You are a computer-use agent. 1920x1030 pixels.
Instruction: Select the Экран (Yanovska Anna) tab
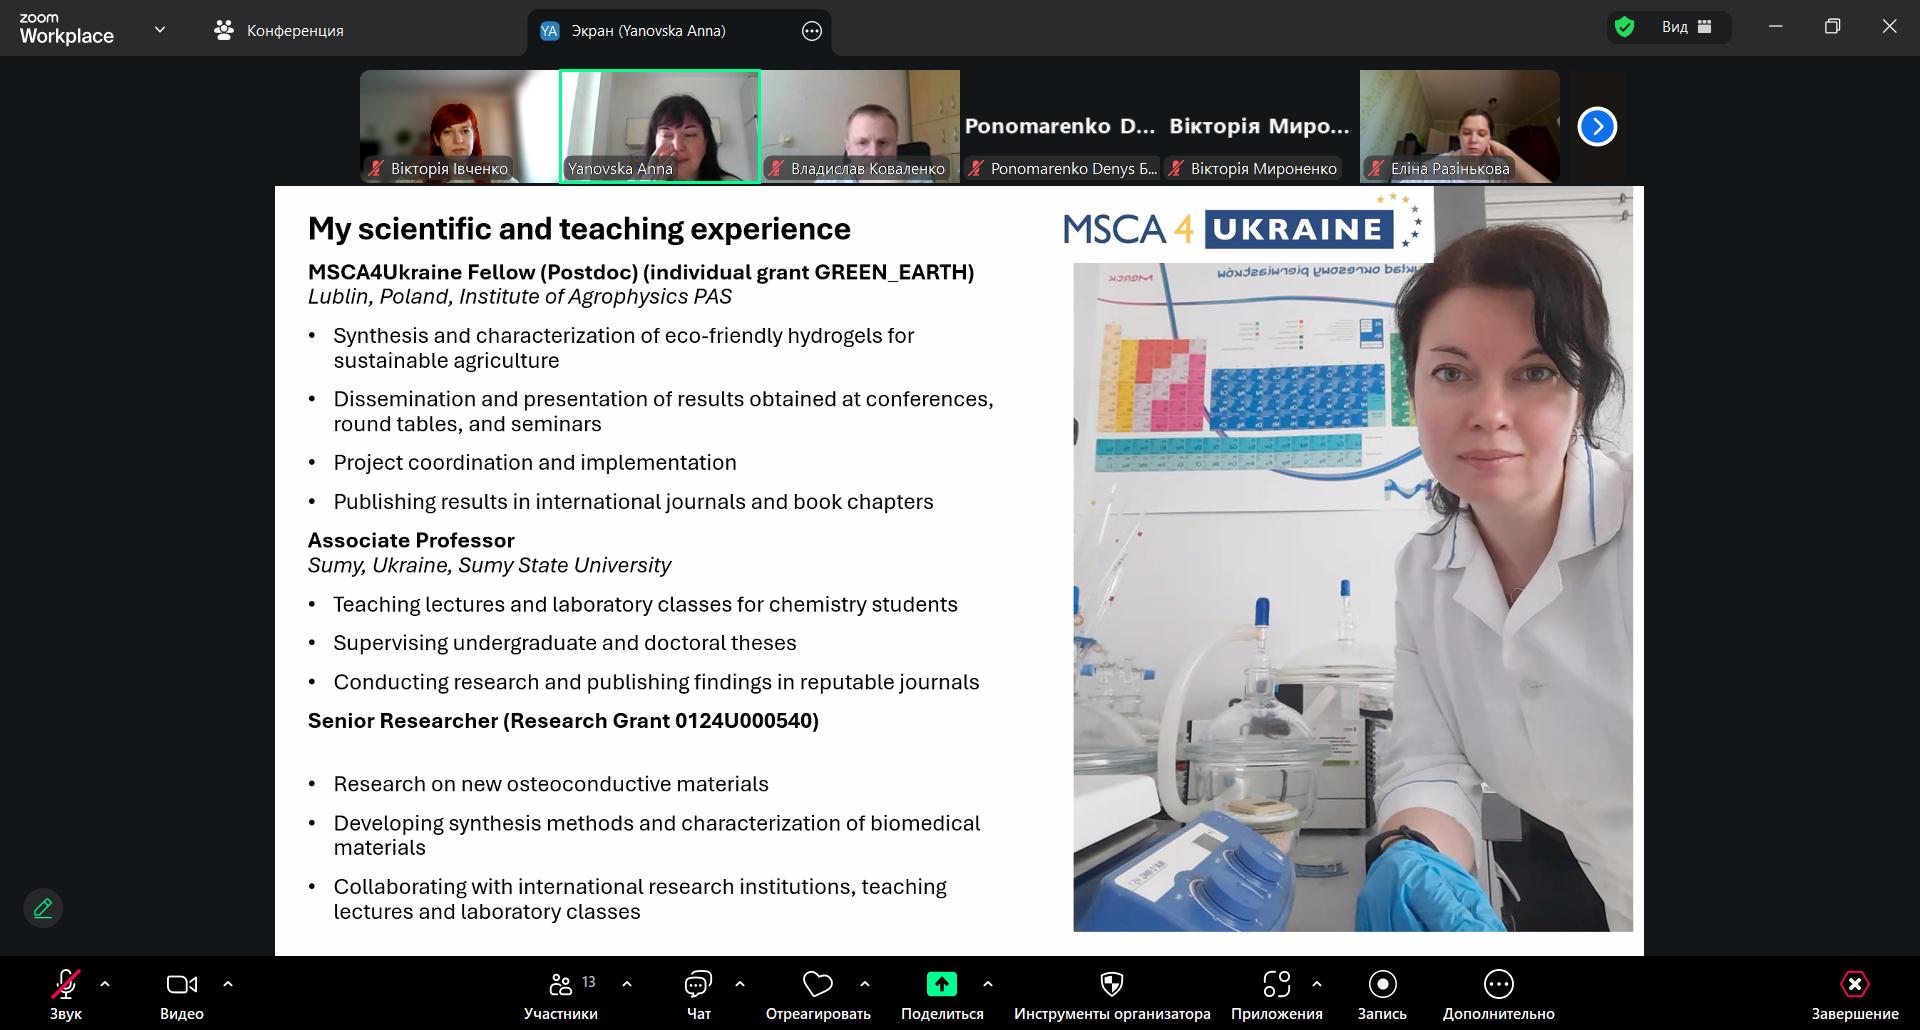648,30
